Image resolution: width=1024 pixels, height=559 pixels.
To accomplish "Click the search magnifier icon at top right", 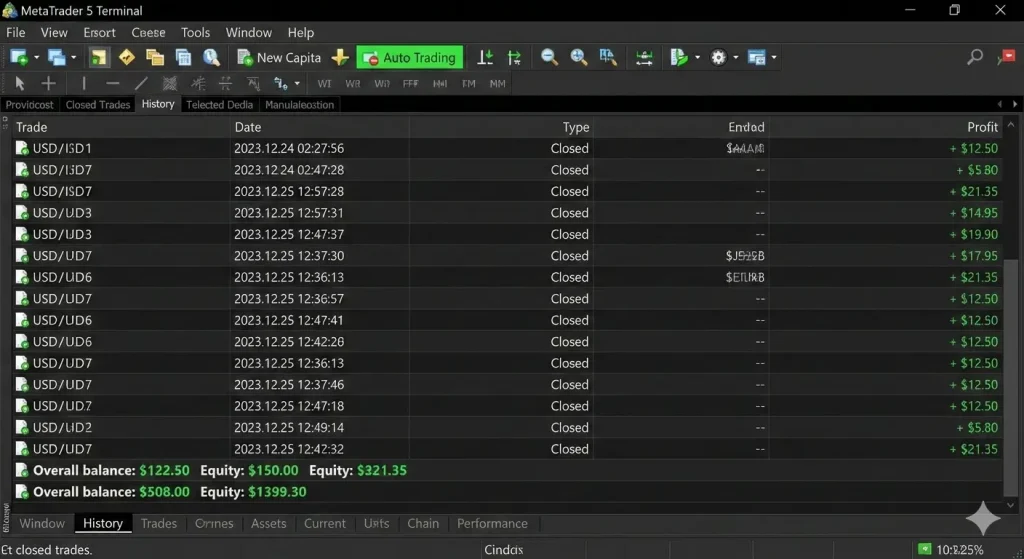I will tap(975, 57).
